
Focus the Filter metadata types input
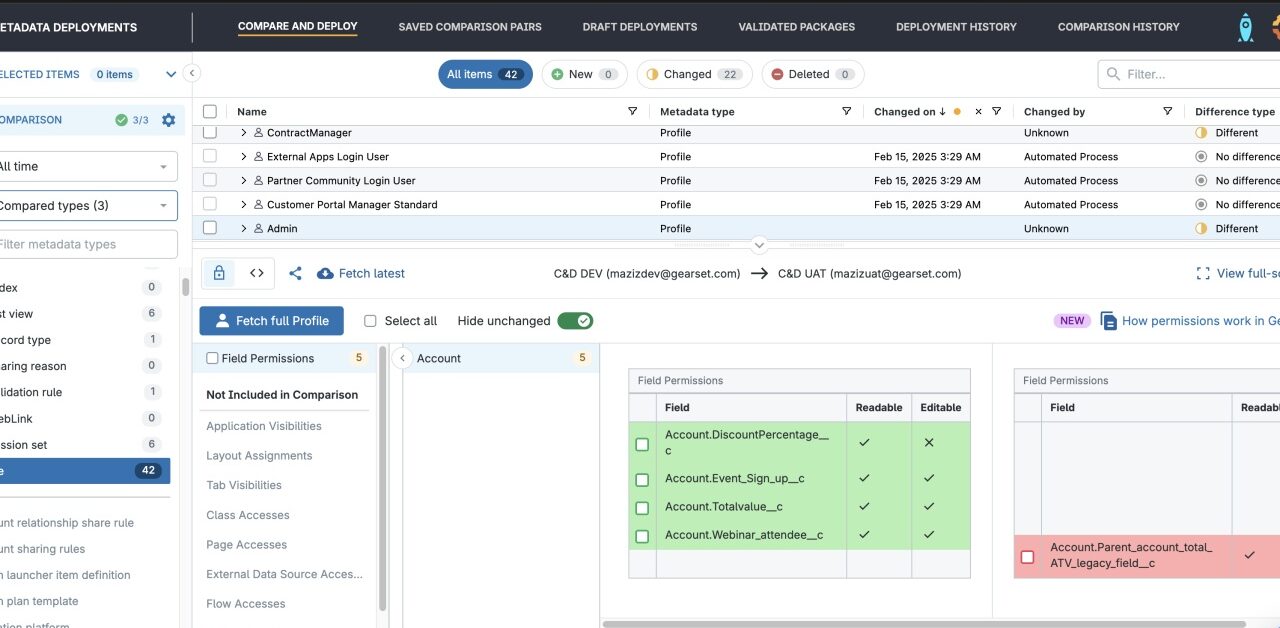(x=88, y=244)
